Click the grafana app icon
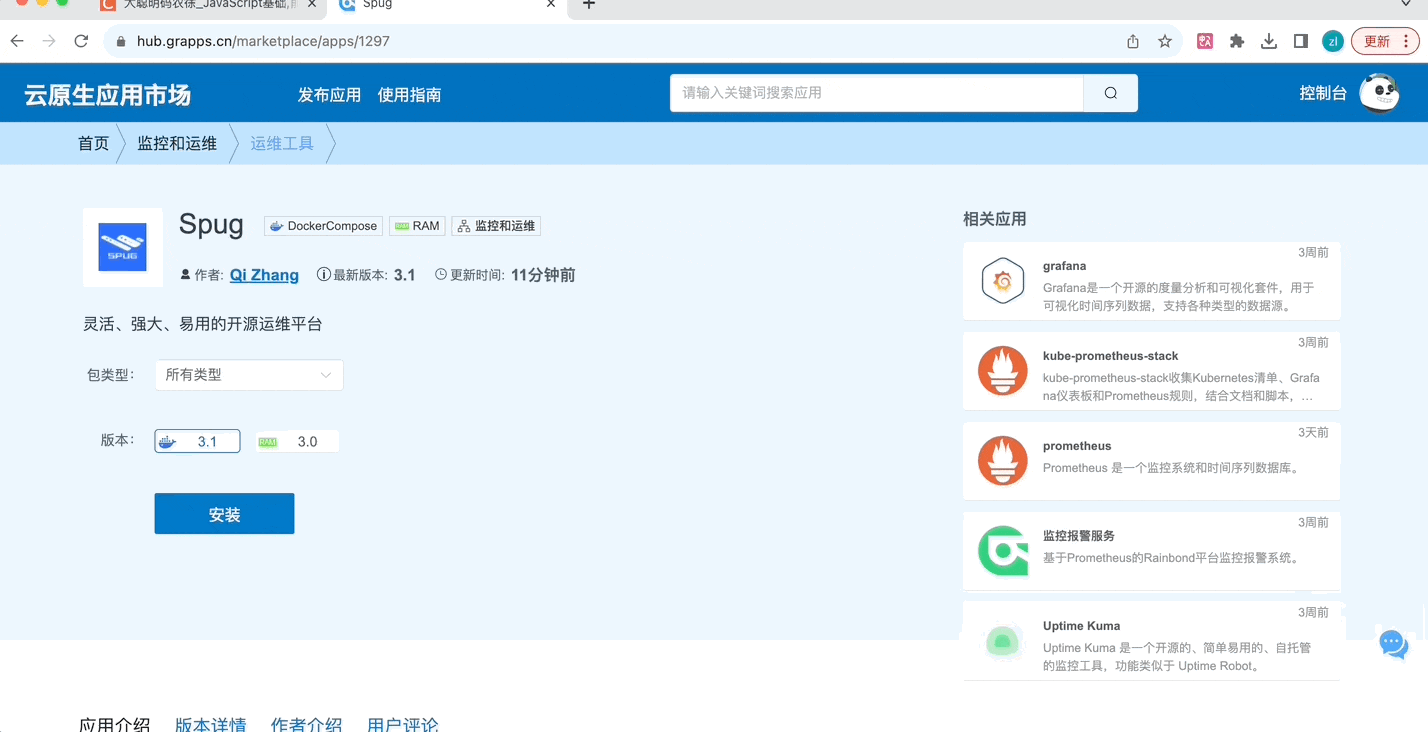 click(x=1003, y=281)
